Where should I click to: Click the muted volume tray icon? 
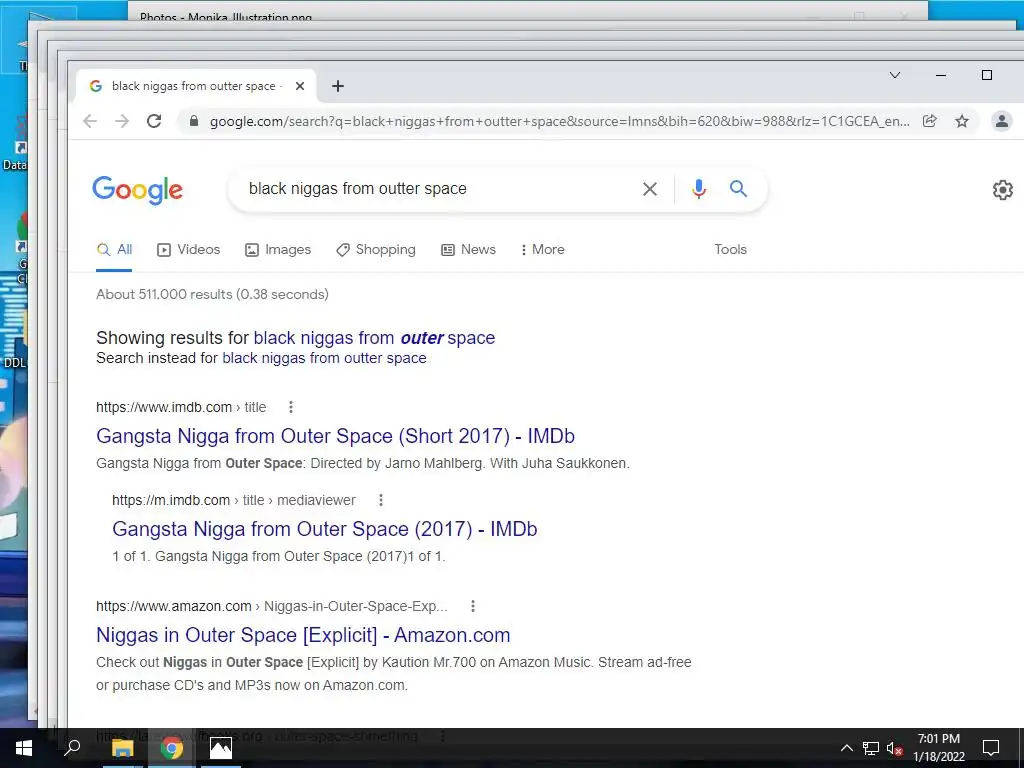coord(895,748)
